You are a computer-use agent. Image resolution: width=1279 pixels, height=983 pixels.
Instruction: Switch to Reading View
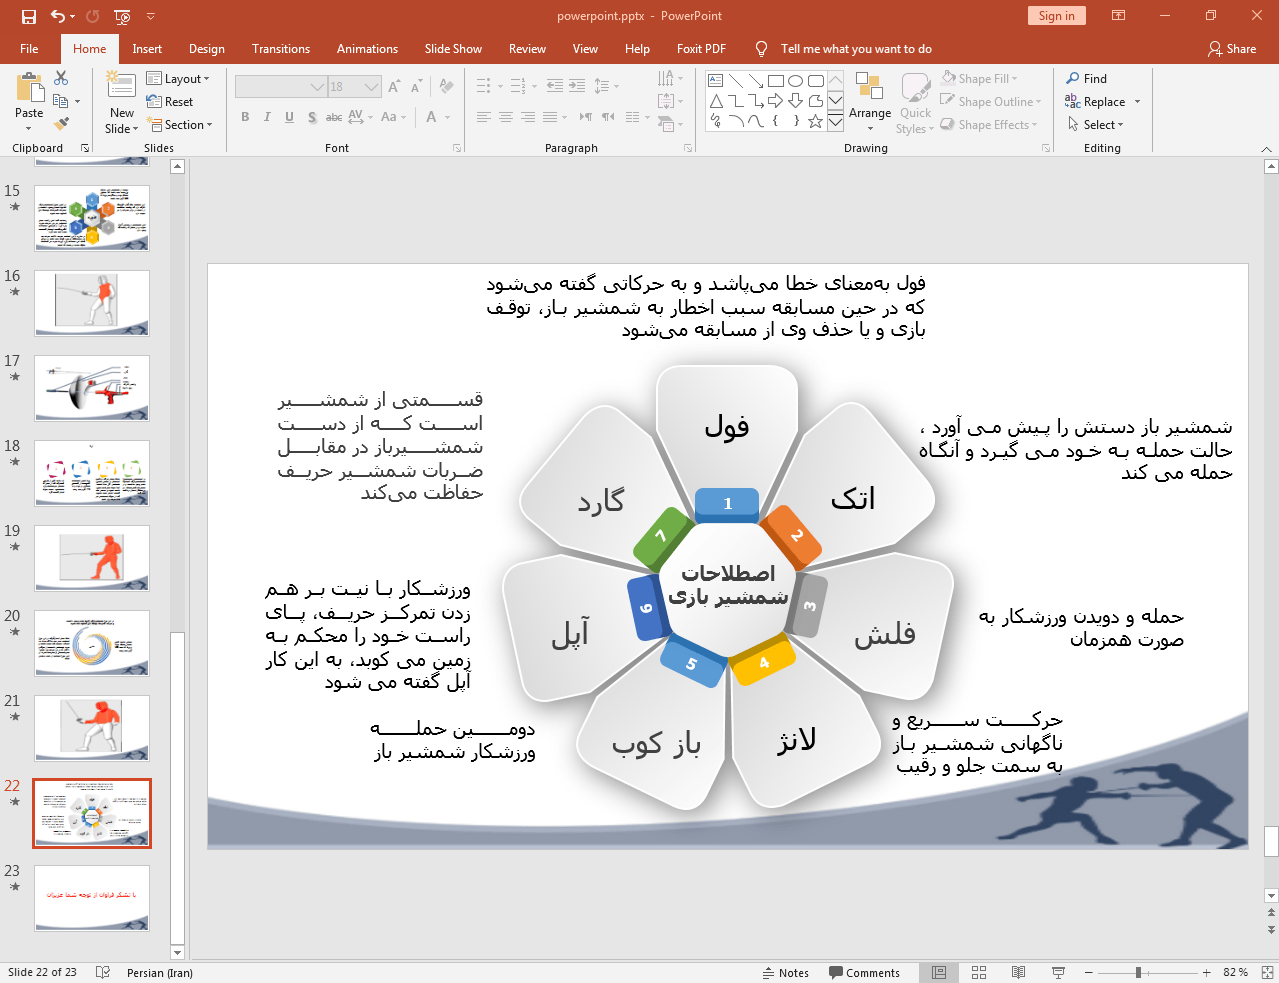(1018, 973)
